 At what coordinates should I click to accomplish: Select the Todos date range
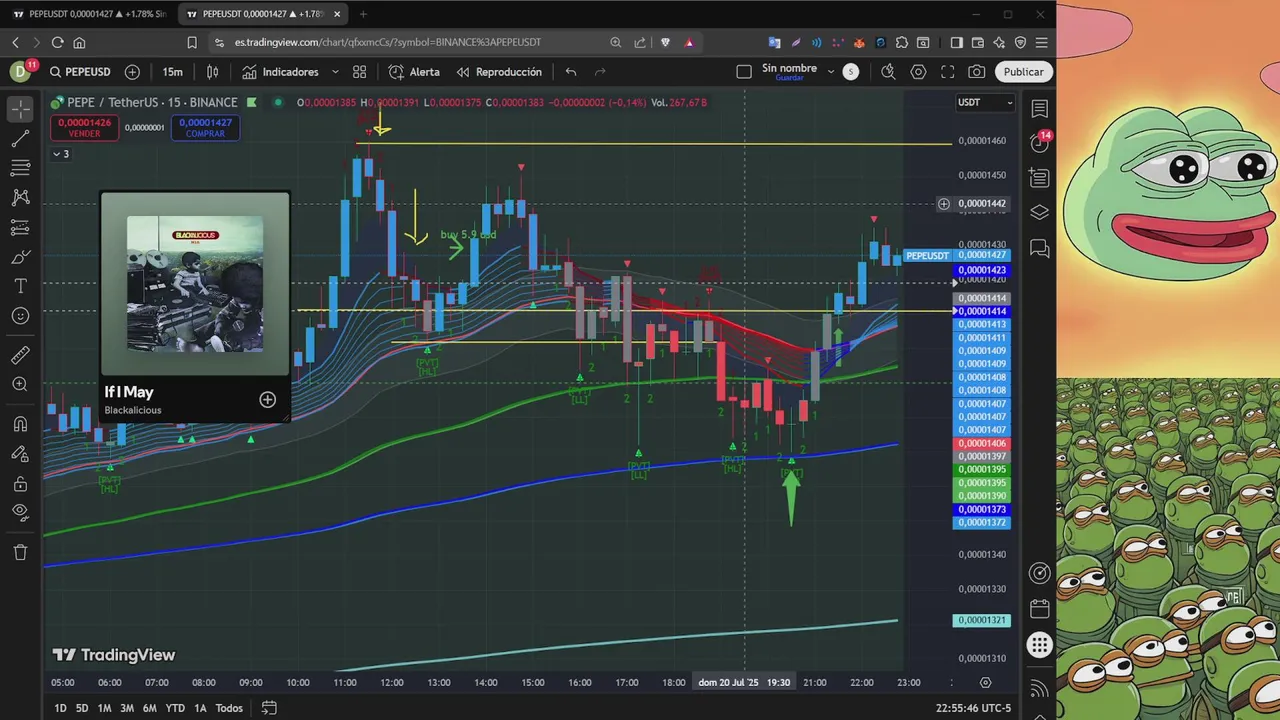point(229,708)
